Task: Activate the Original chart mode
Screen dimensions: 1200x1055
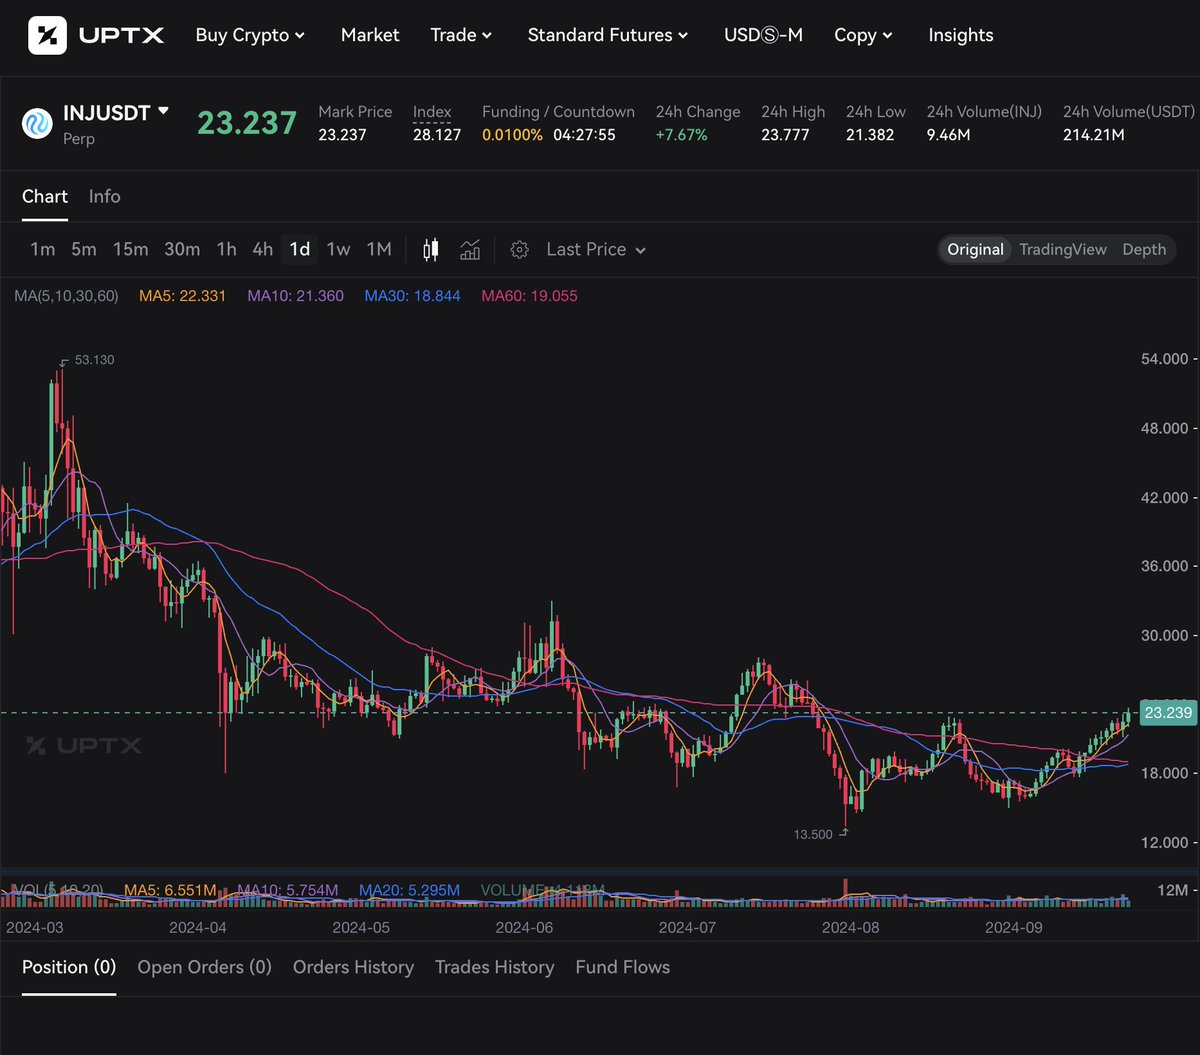Action: click(975, 249)
